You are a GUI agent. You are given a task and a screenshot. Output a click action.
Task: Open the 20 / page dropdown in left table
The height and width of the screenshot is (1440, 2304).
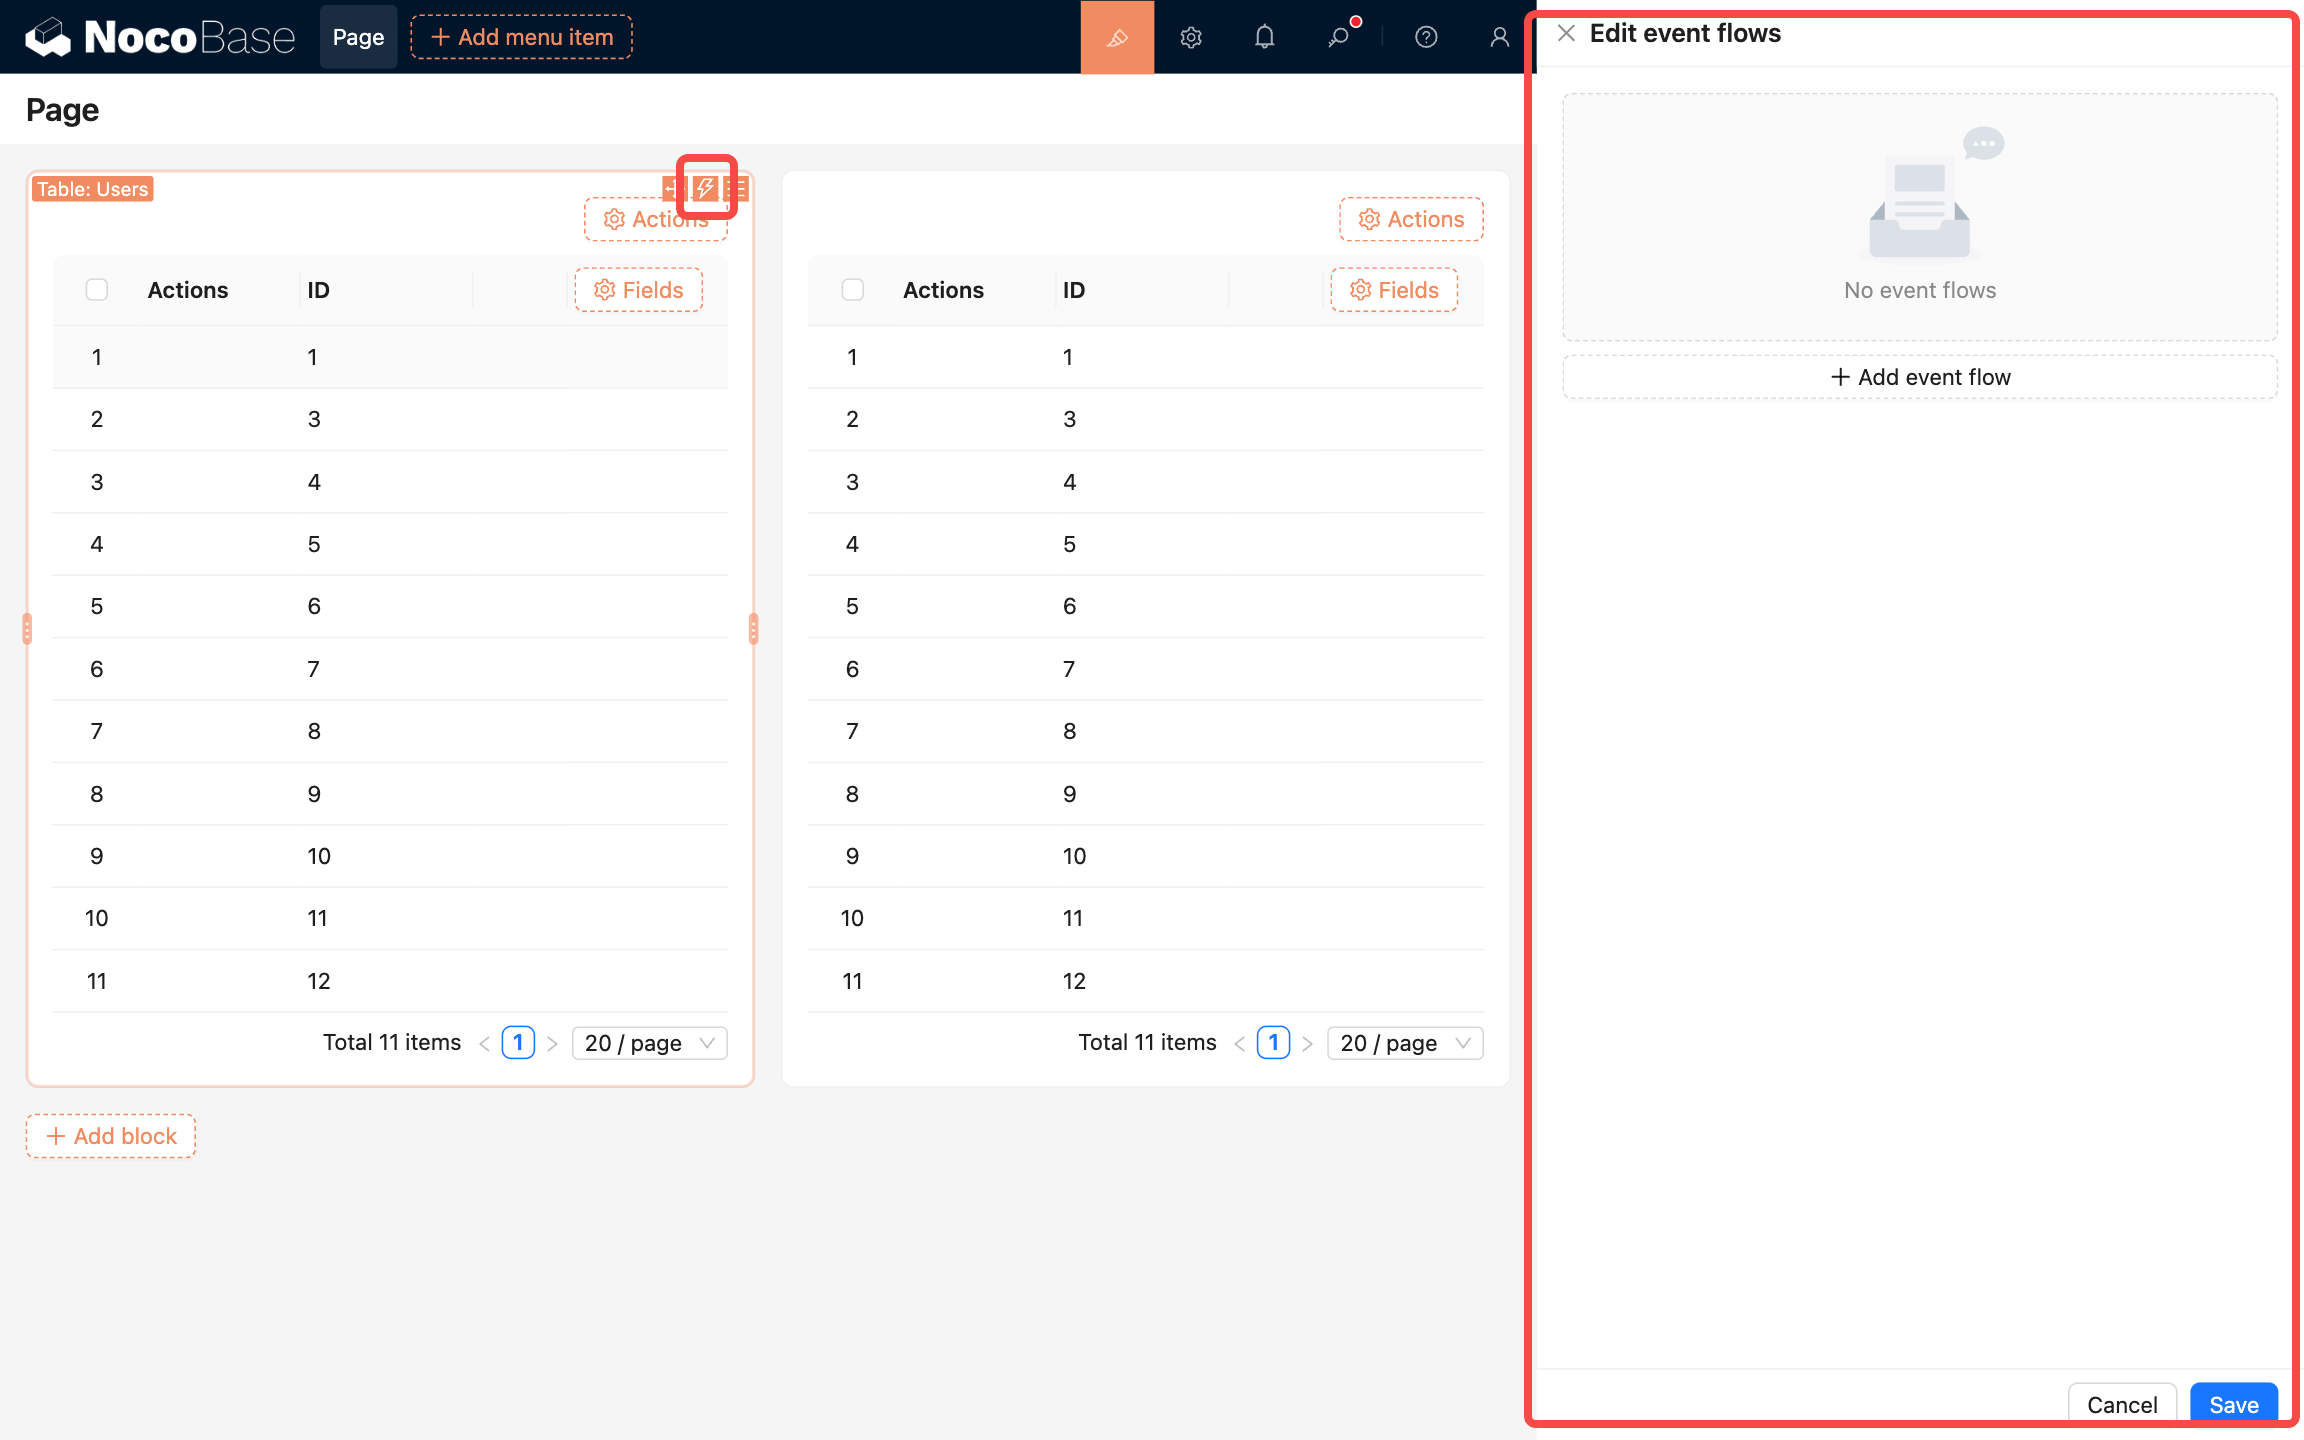tap(649, 1043)
